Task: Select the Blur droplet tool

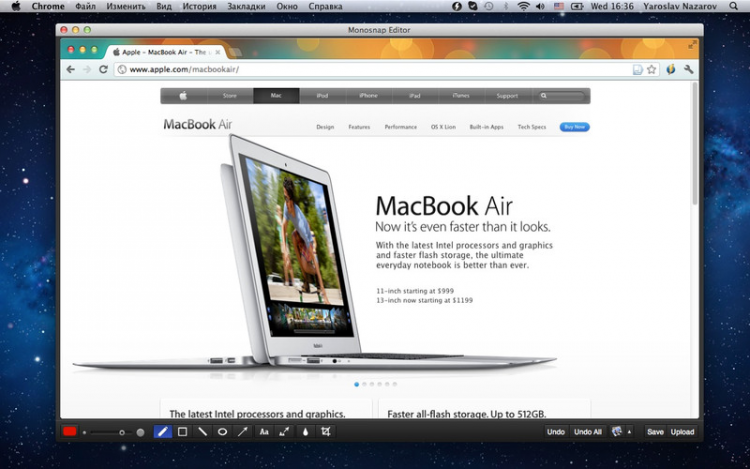Action: [x=305, y=432]
